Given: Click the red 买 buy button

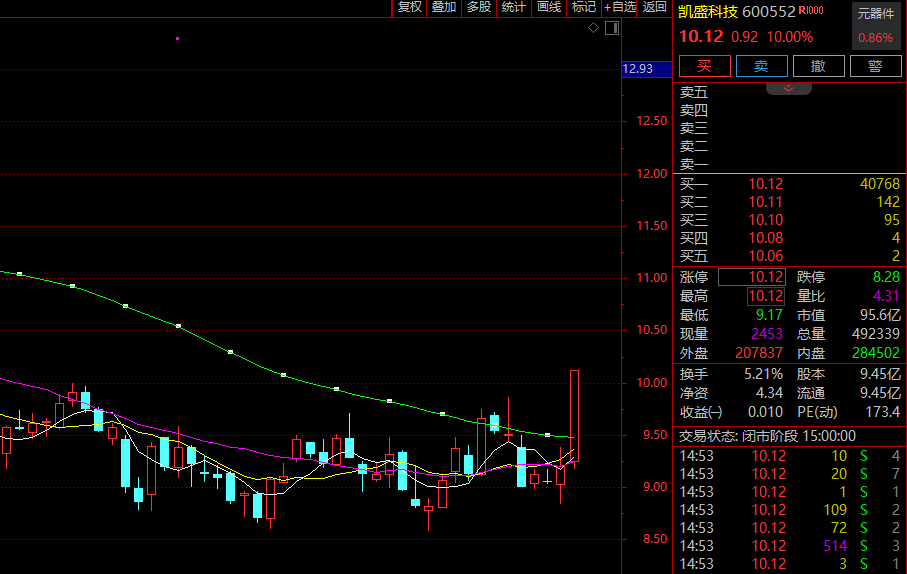Looking at the screenshot, I should tap(704, 66).
